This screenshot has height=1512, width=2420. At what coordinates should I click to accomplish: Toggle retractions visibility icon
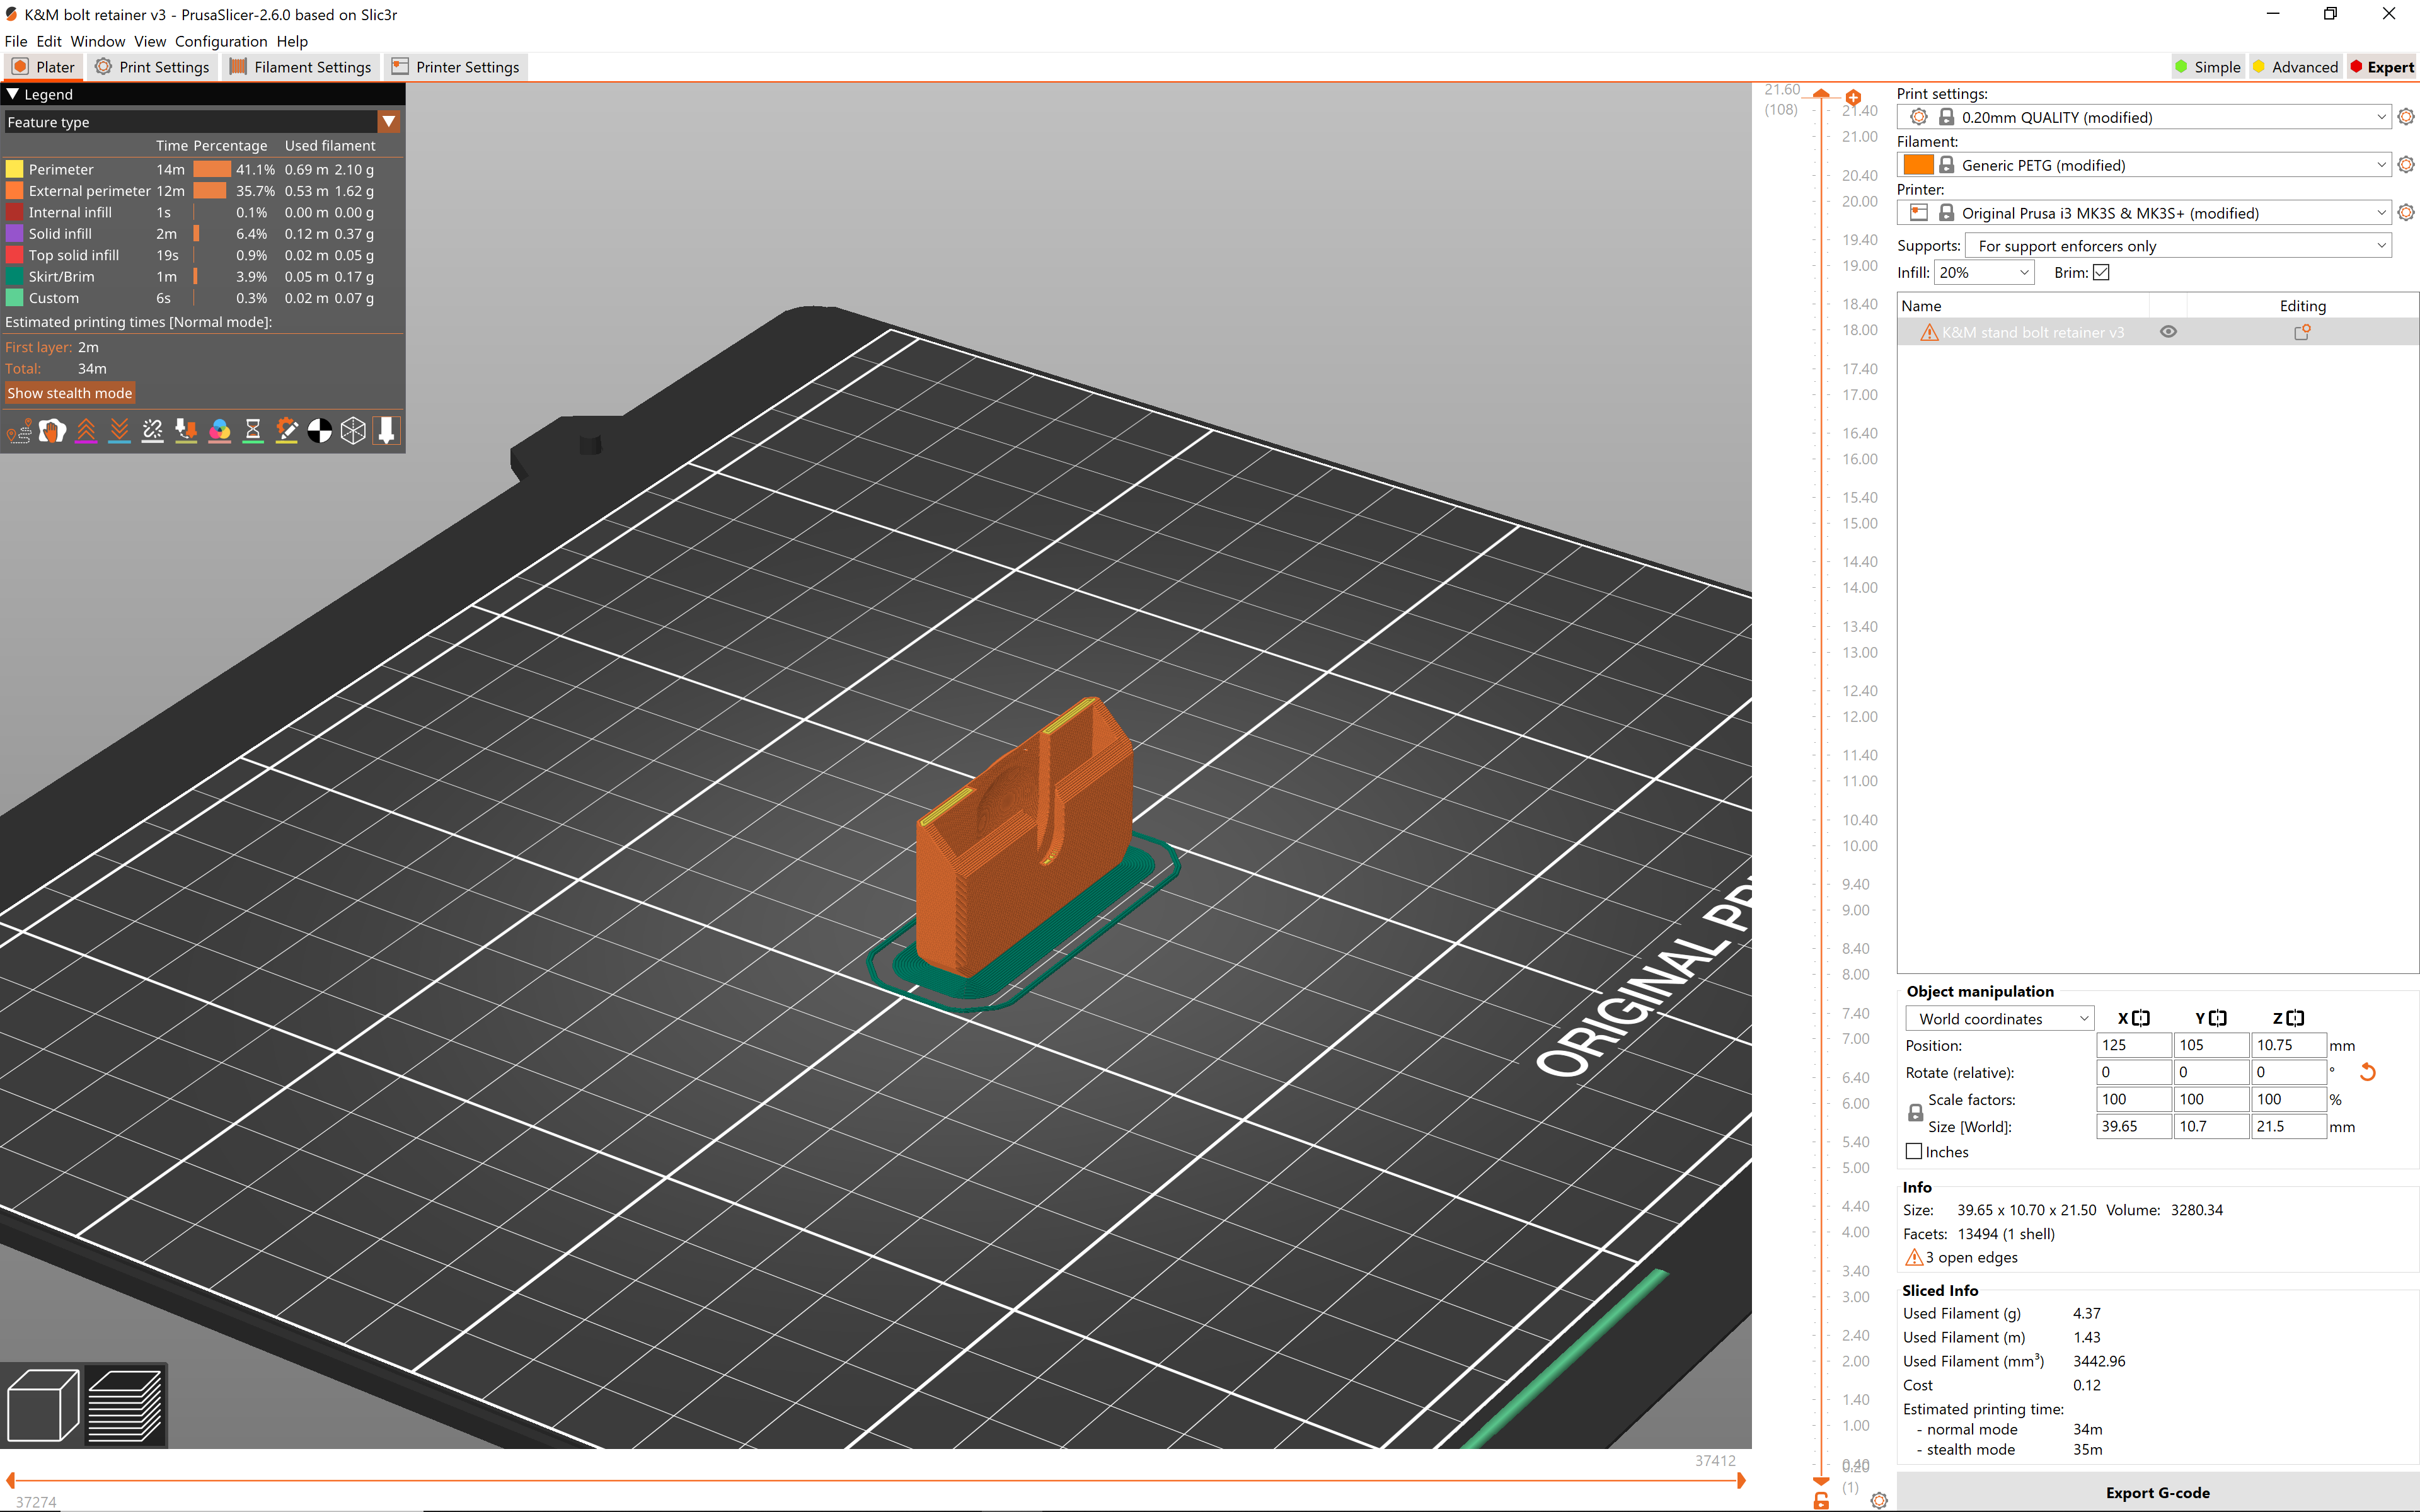(x=86, y=431)
